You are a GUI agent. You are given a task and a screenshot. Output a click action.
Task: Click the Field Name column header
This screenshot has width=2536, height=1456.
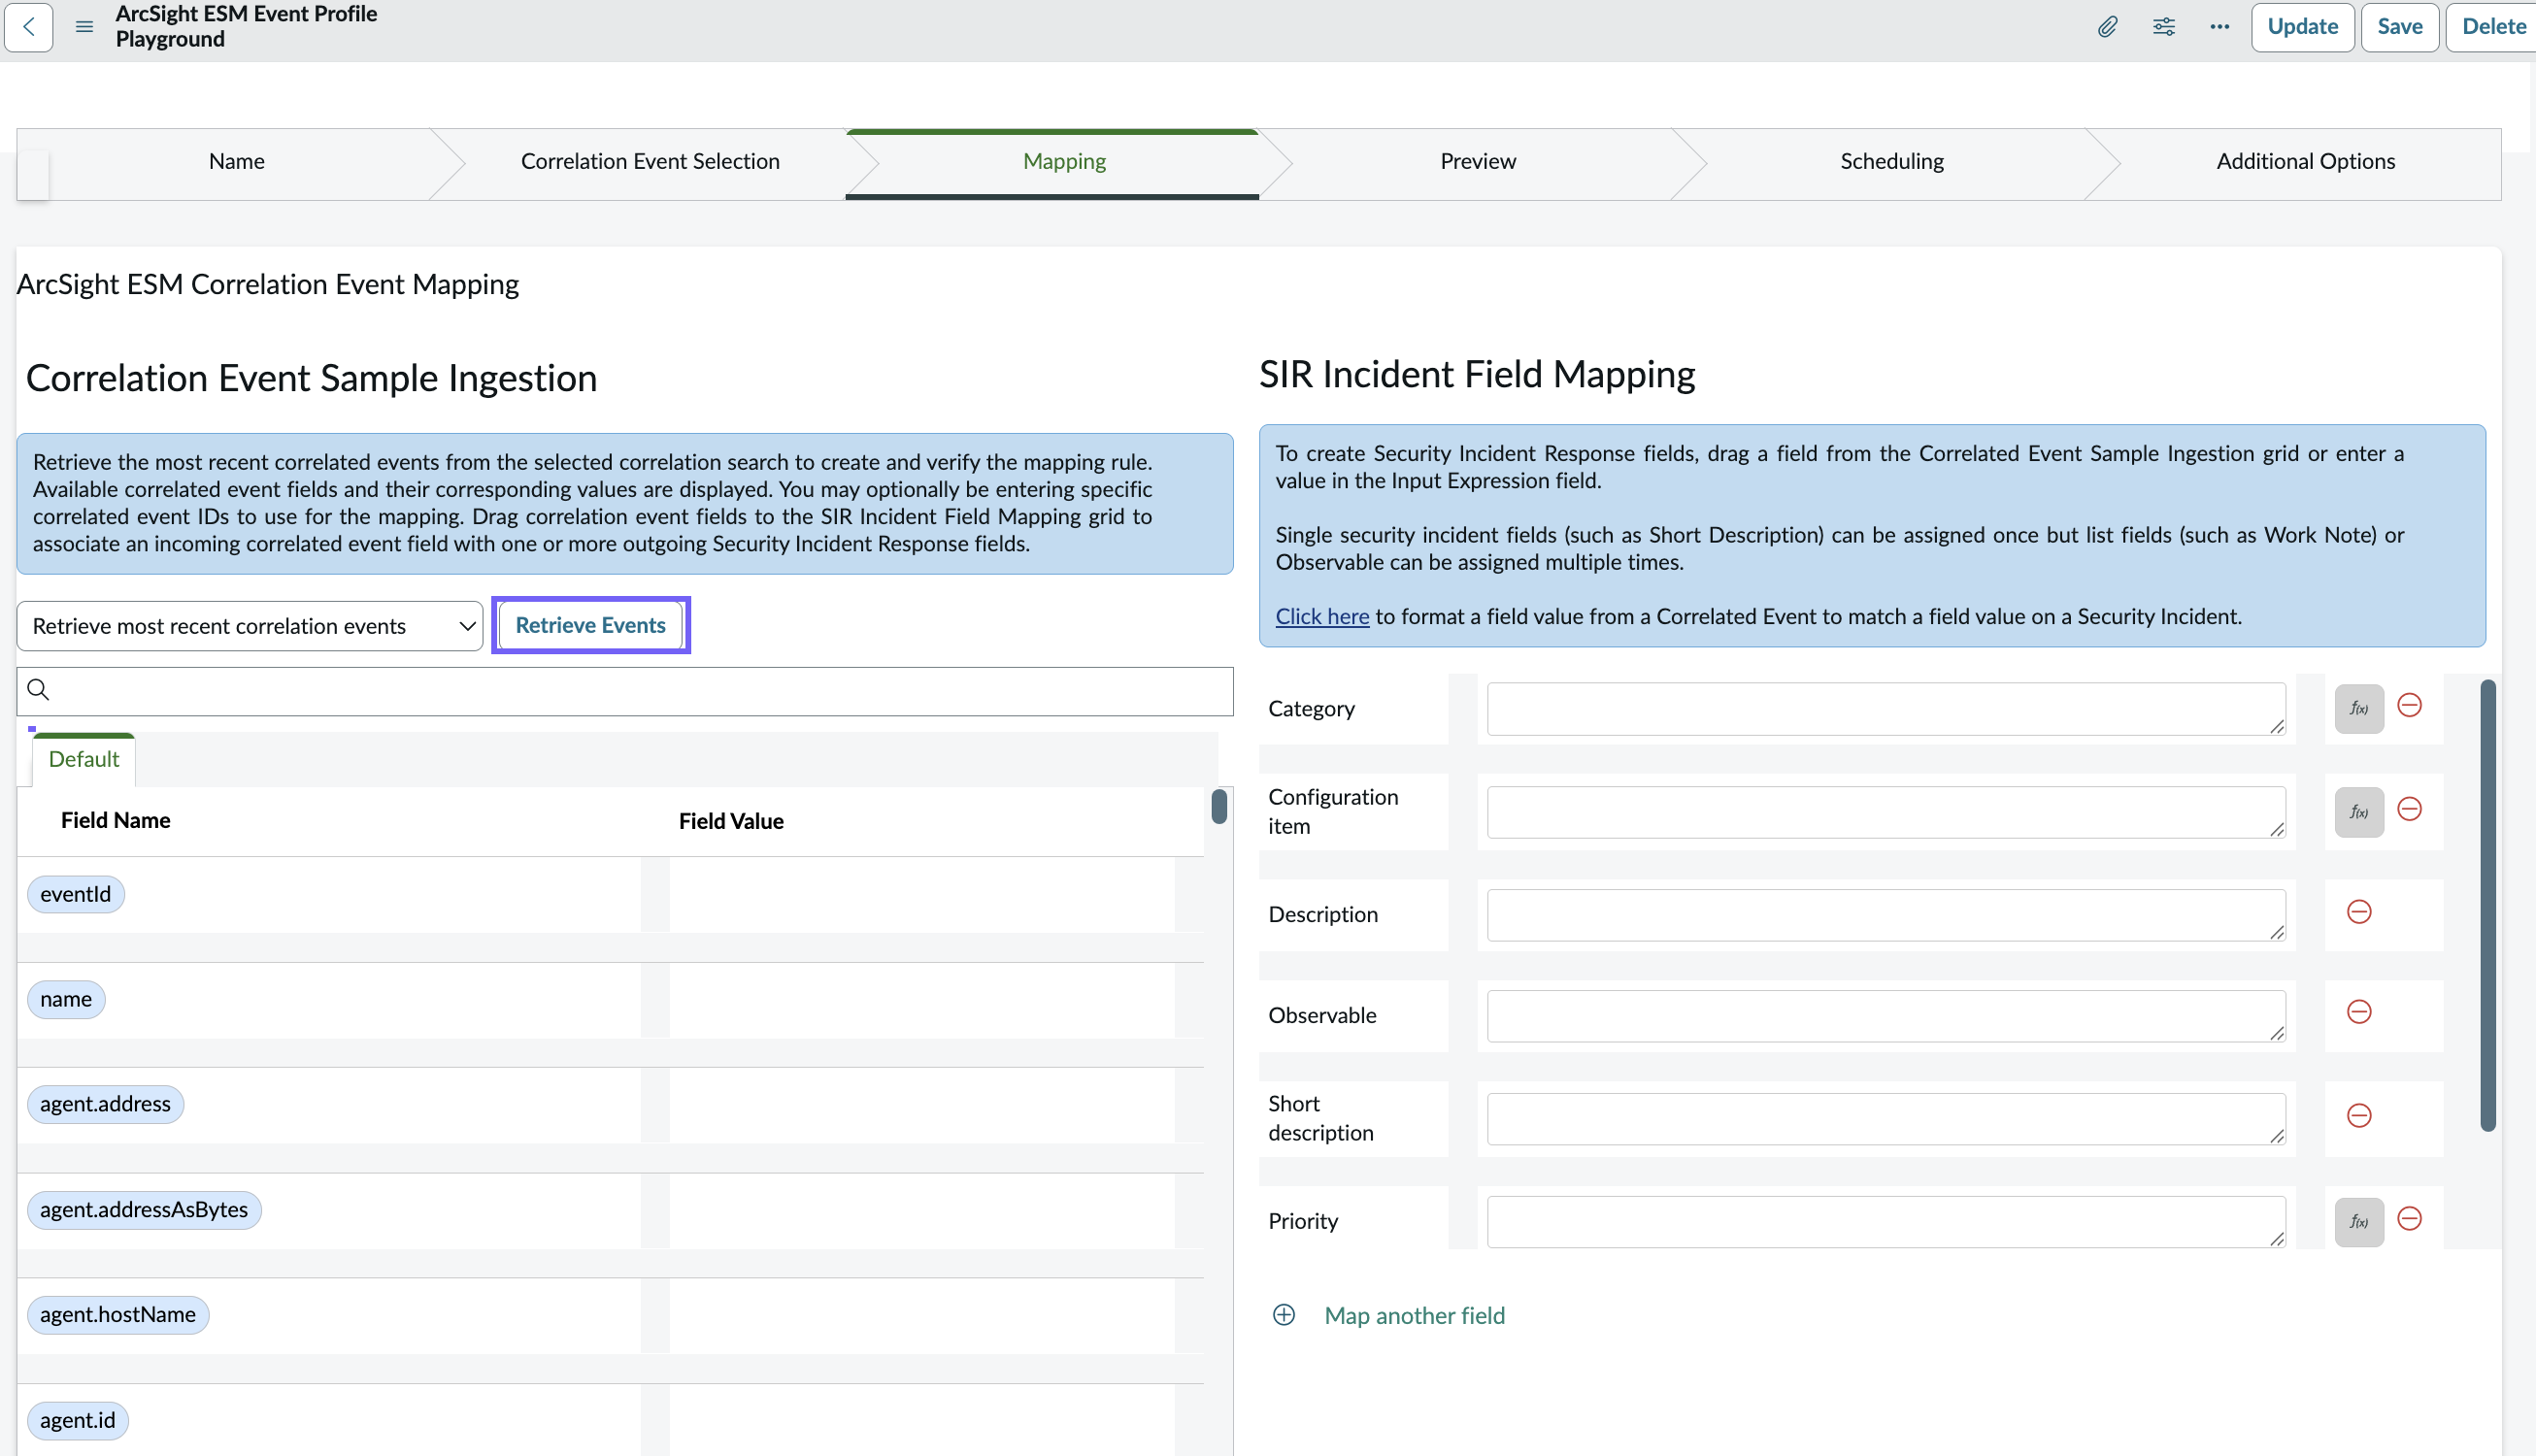pos(116,821)
